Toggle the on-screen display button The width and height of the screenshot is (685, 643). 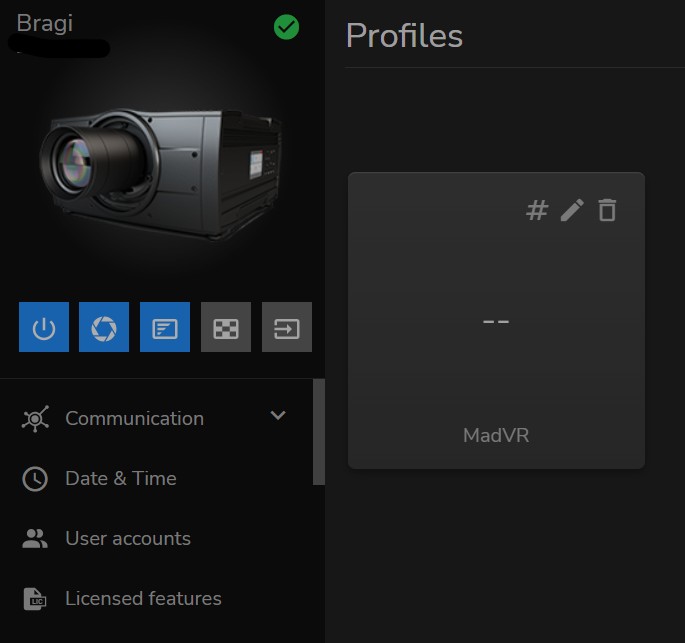tap(165, 327)
